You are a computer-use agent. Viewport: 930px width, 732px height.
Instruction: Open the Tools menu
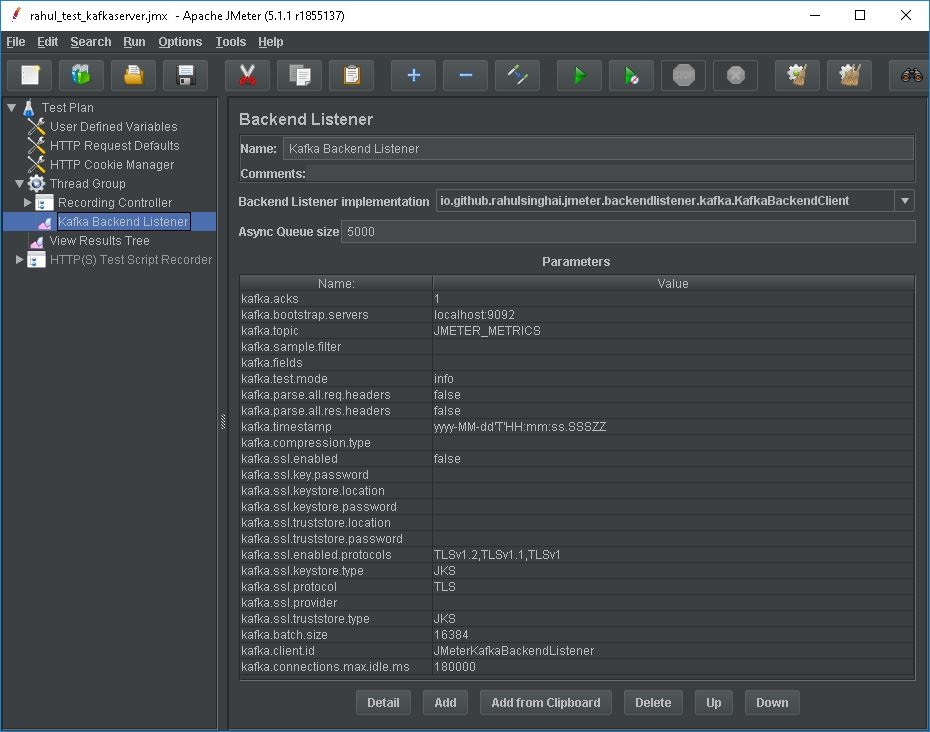(230, 42)
